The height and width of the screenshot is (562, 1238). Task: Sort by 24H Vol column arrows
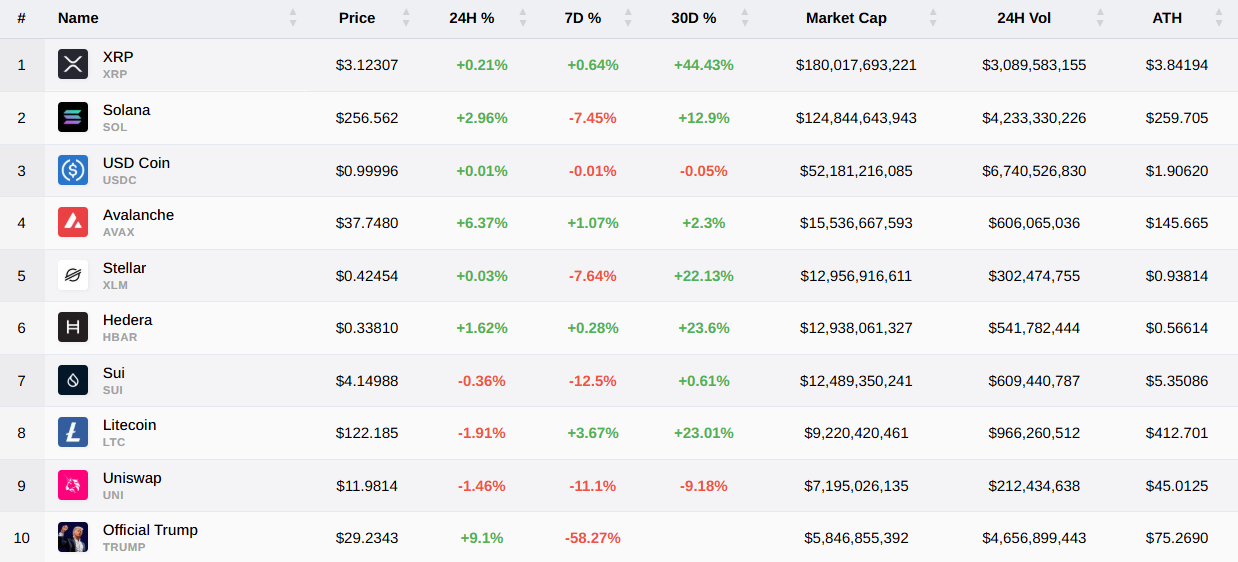pos(1100,18)
